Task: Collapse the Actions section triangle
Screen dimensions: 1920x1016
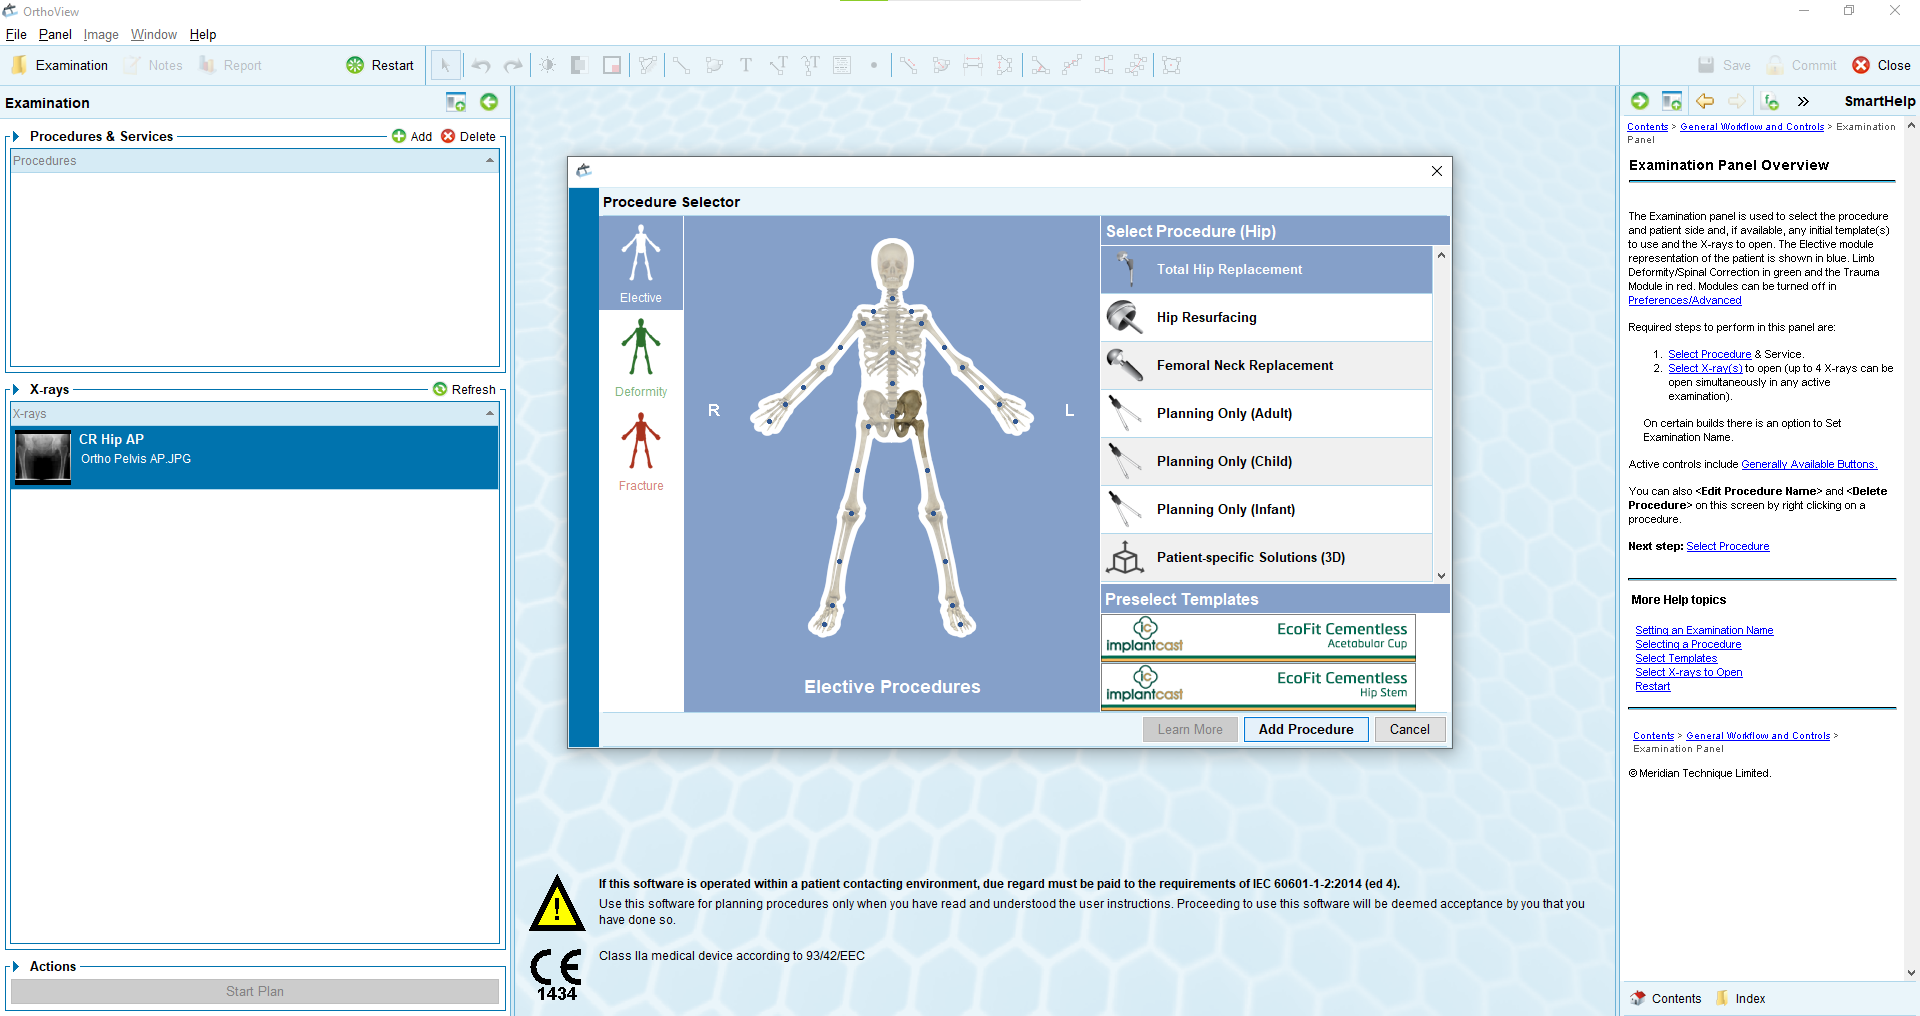Action: coord(16,966)
